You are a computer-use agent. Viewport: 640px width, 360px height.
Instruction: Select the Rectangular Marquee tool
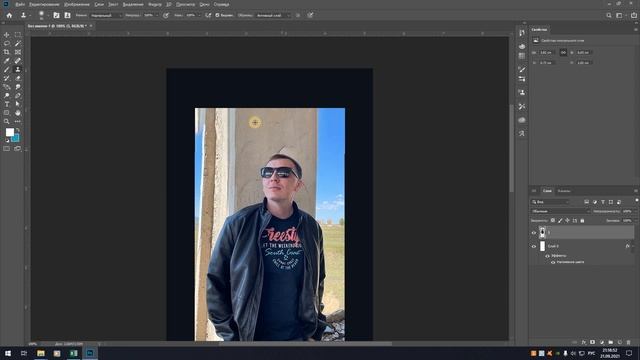(x=18, y=35)
